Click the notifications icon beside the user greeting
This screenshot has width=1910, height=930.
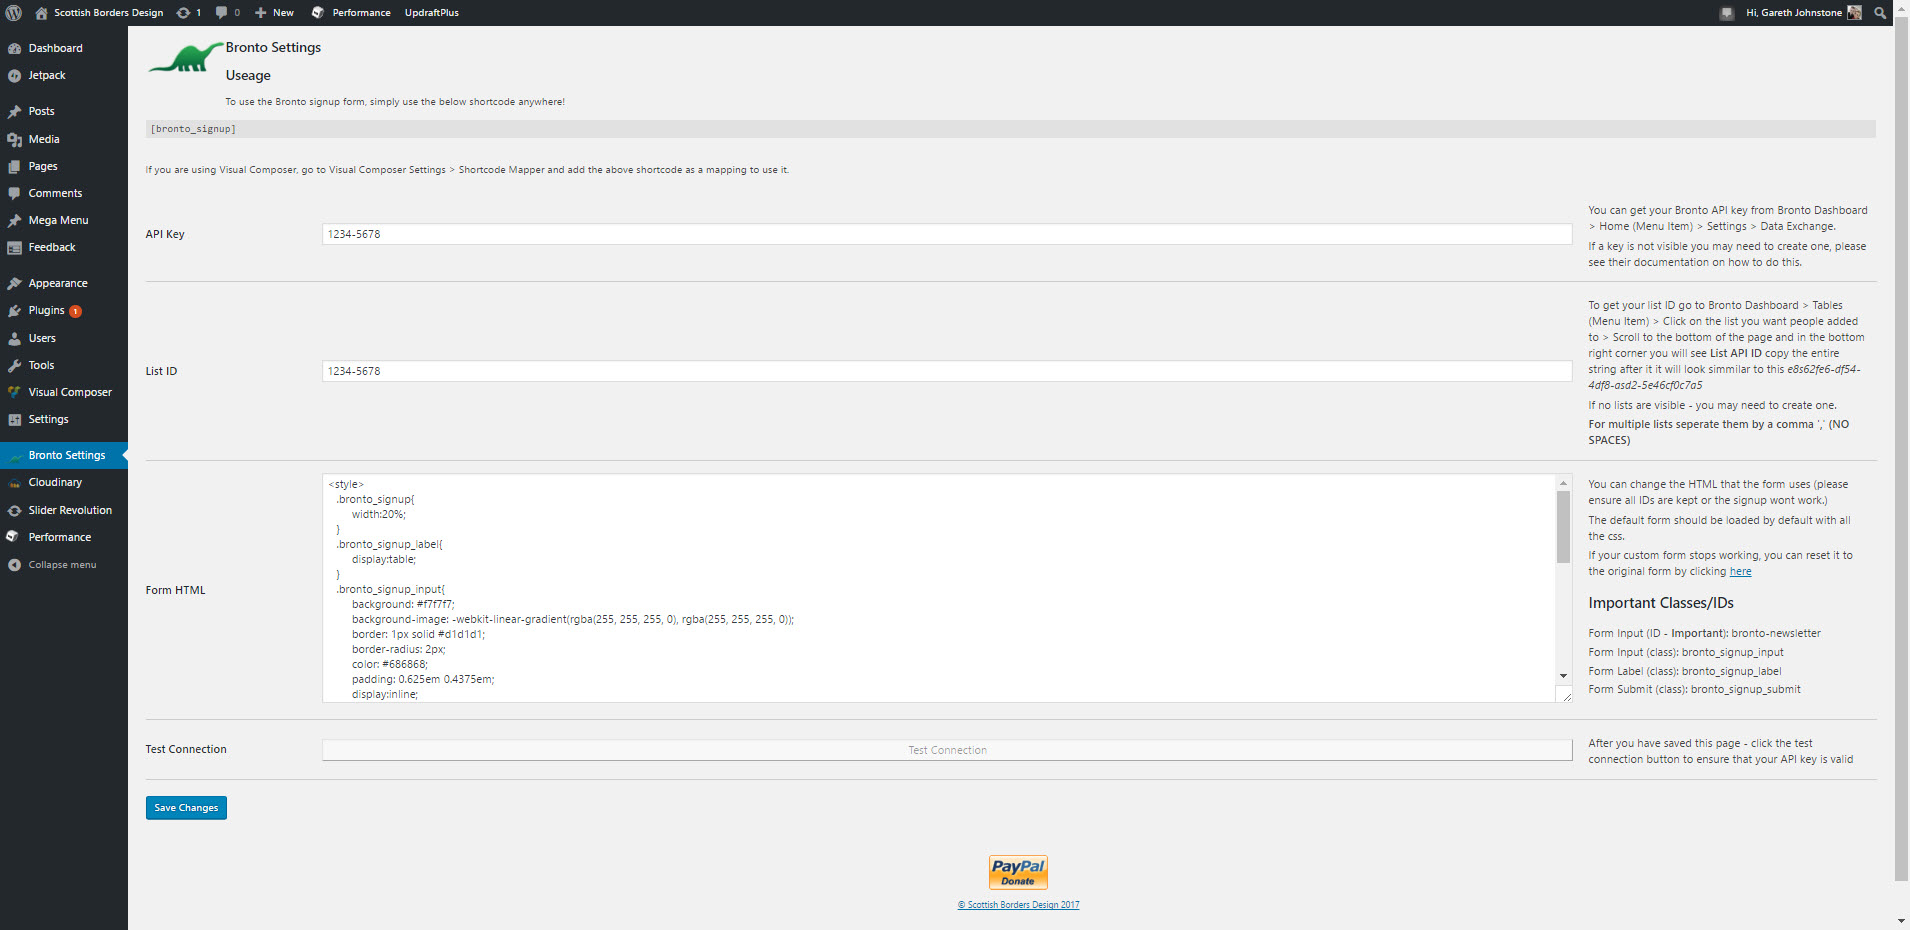1727,13
